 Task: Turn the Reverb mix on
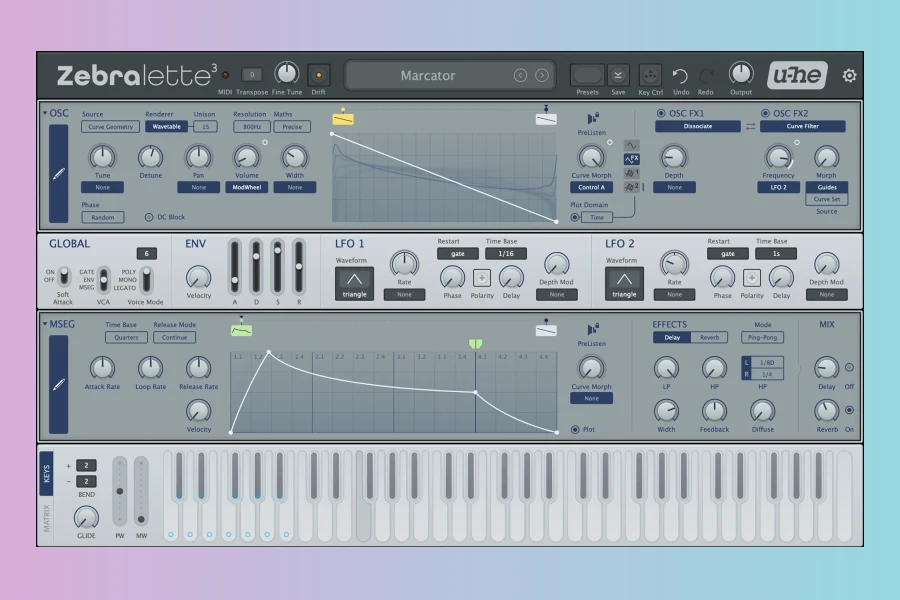click(849, 409)
